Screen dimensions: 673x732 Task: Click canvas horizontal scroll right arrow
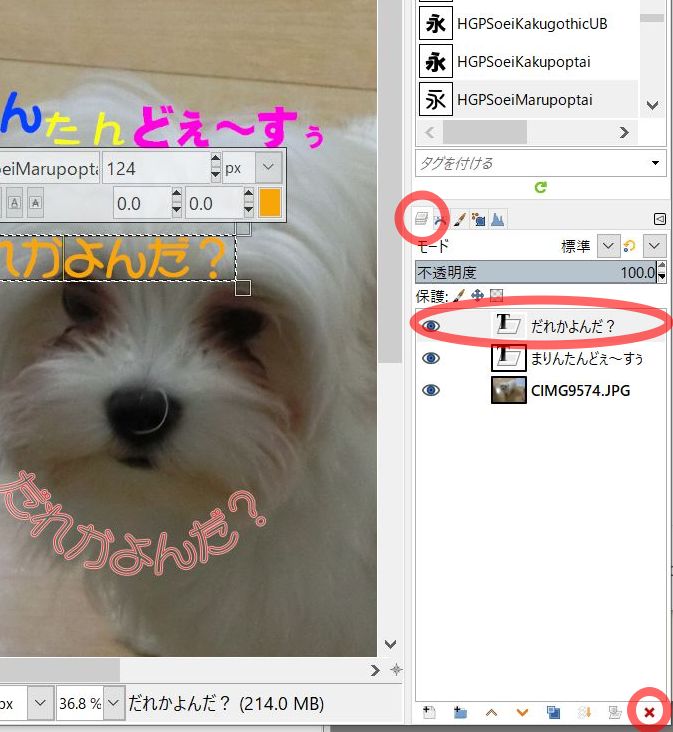(x=375, y=670)
